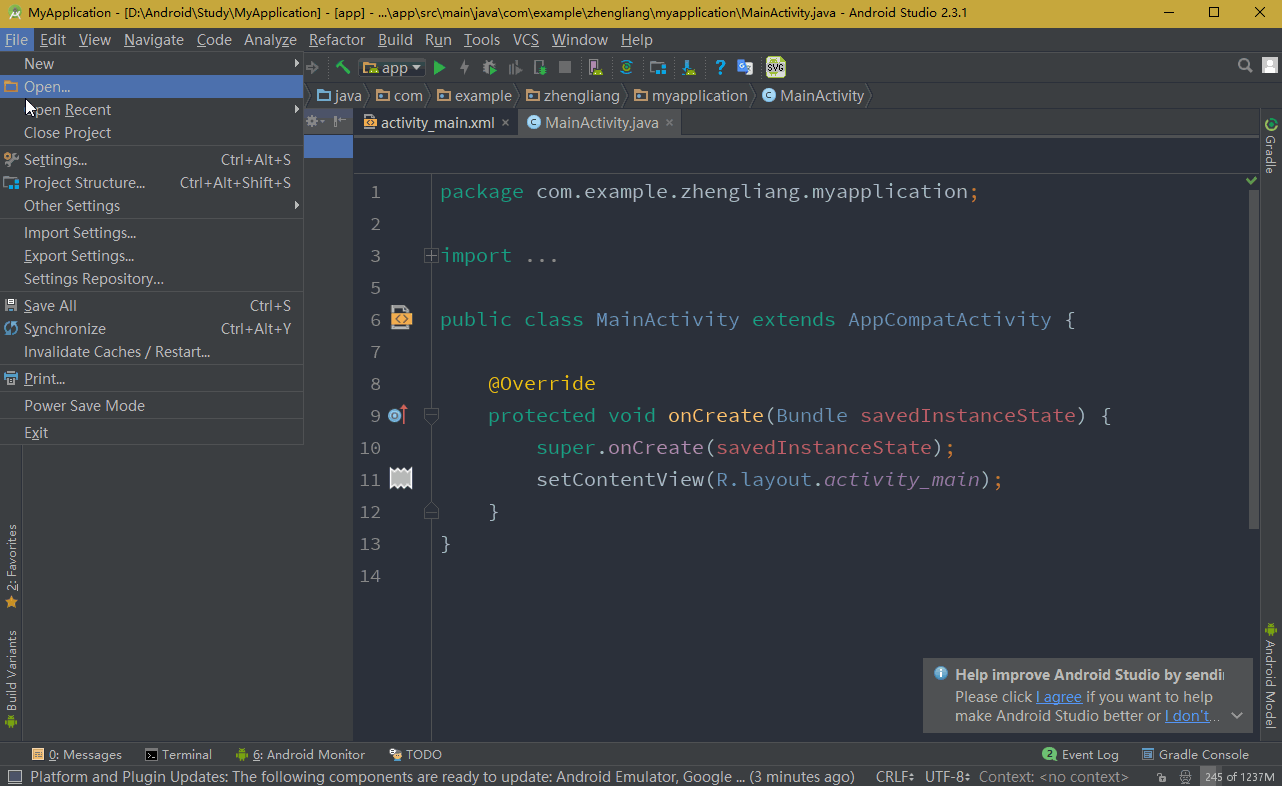Click the Run with Coverage icon
Image resolution: width=1282 pixels, height=786 pixels.
[x=515, y=68]
